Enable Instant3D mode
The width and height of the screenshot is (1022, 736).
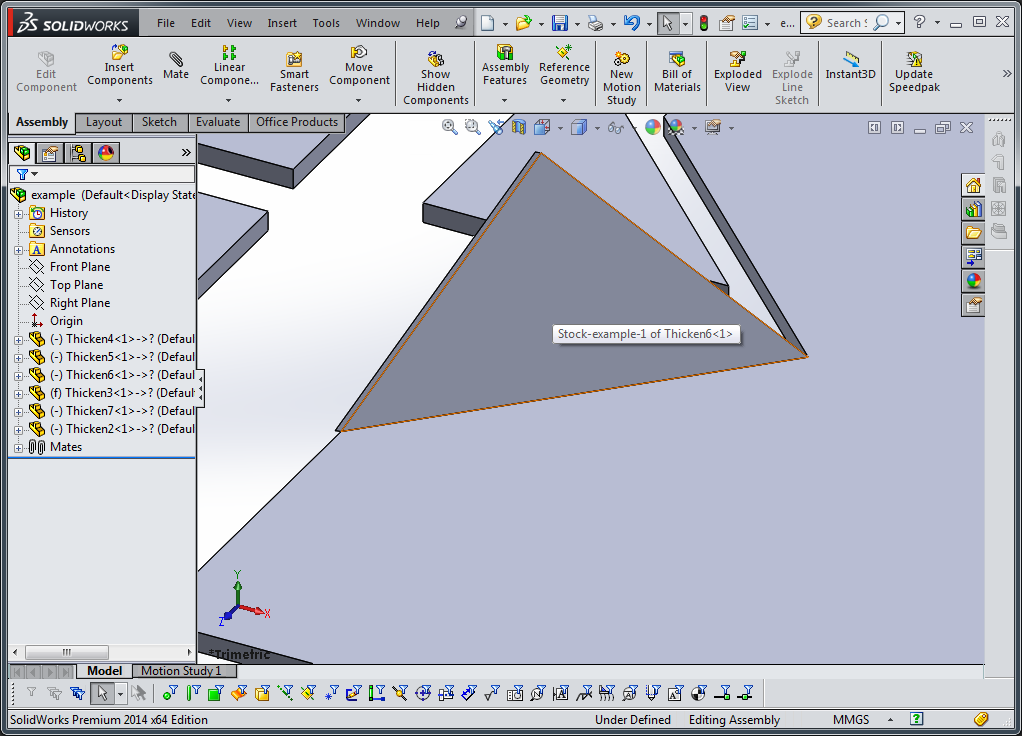pyautogui.click(x=850, y=70)
